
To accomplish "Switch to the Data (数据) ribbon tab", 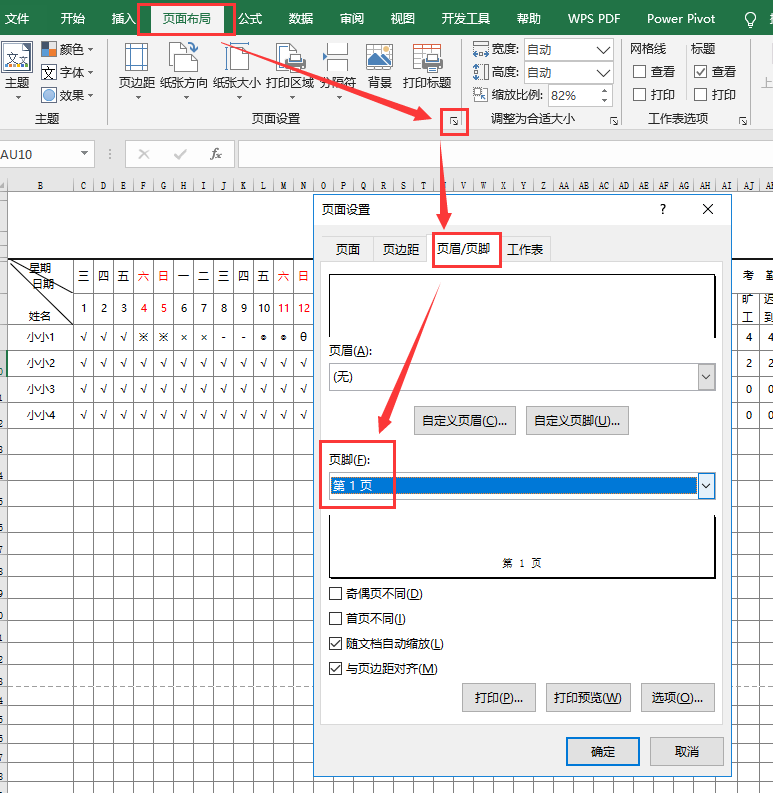I will tap(300, 19).
